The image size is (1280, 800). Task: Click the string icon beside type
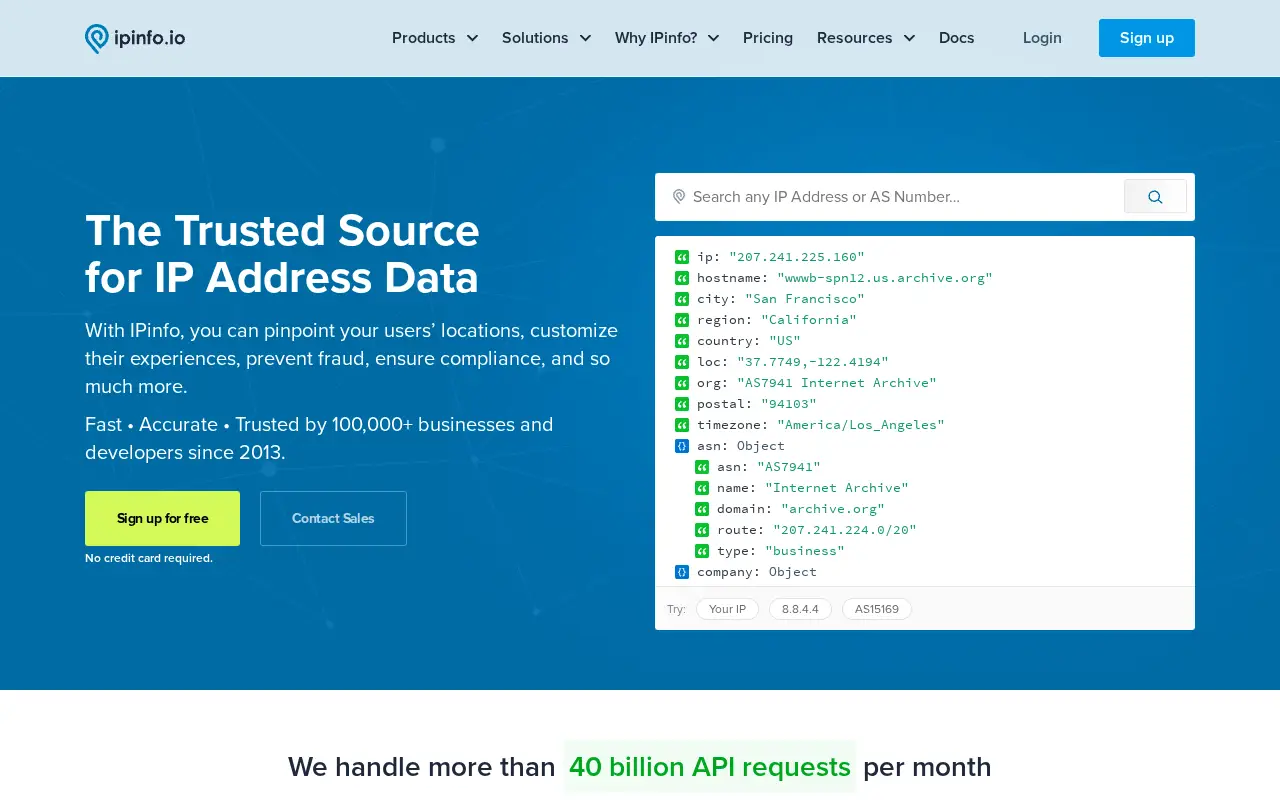702,551
